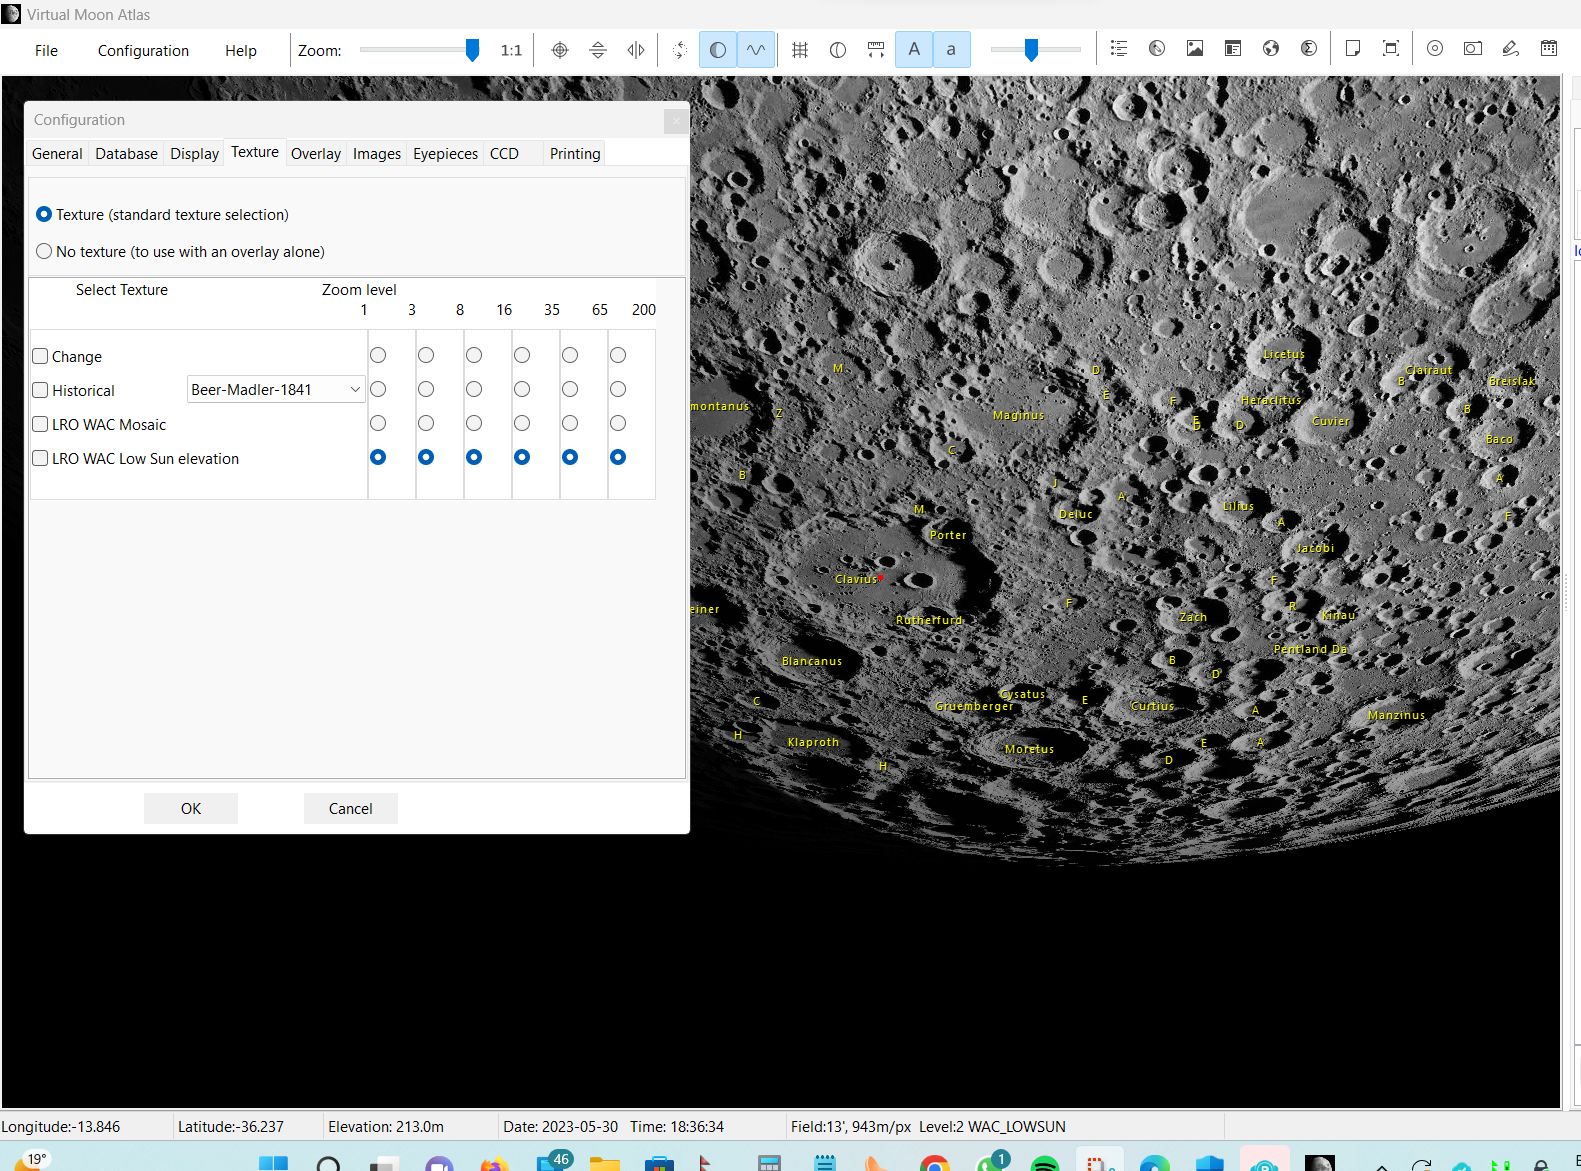Open the Beer-Madler-1841 historical texture dropdown

coord(276,389)
